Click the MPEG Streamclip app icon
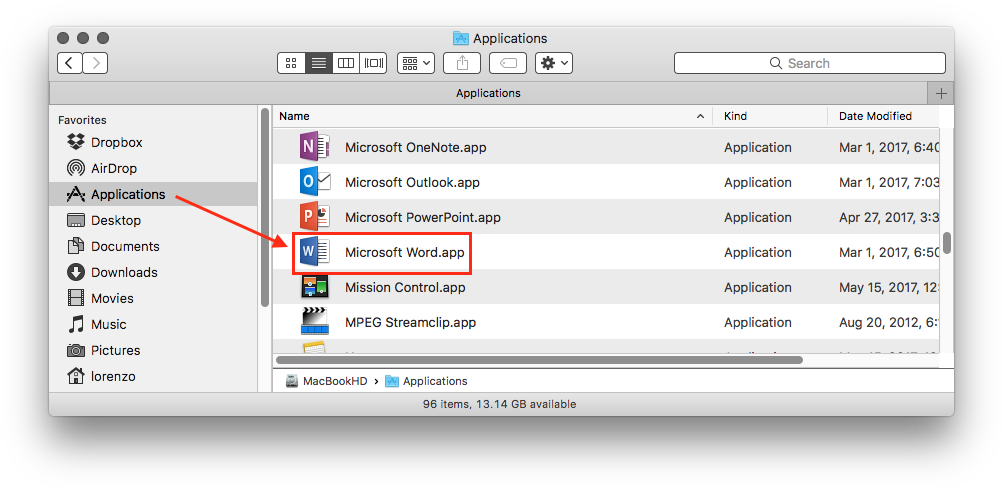Screen dimensions: 1002x490 pos(314,322)
